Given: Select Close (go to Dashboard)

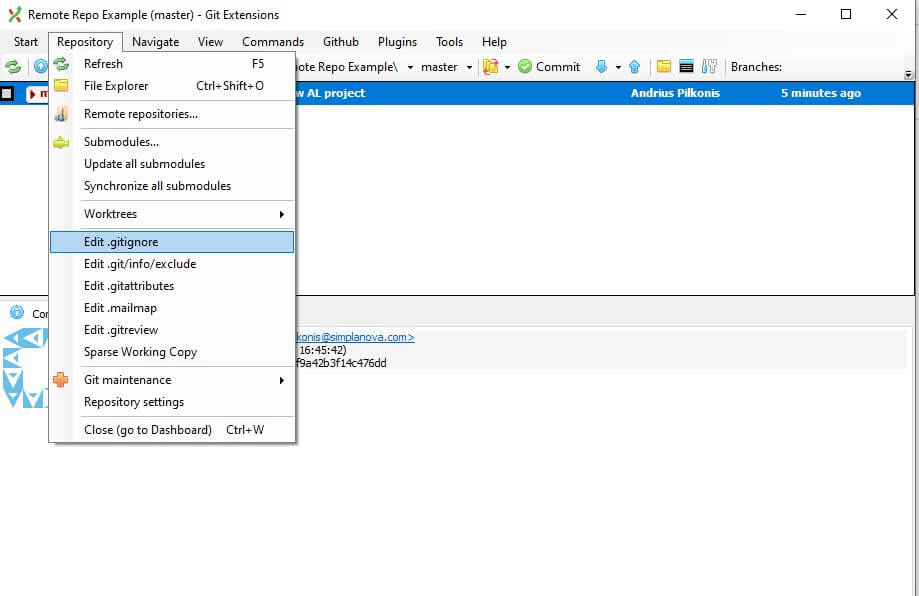Looking at the screenshot, I should [172, 430].
